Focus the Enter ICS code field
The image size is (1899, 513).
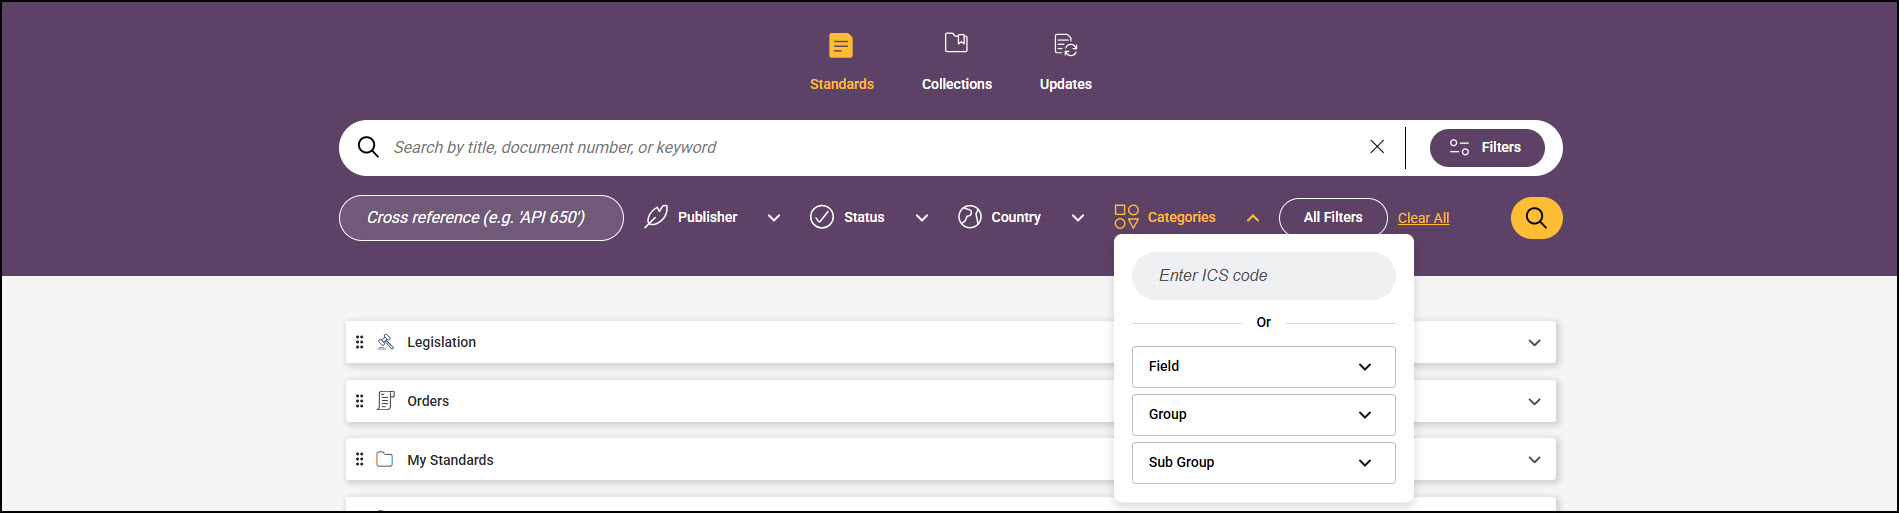point(1263,276)
